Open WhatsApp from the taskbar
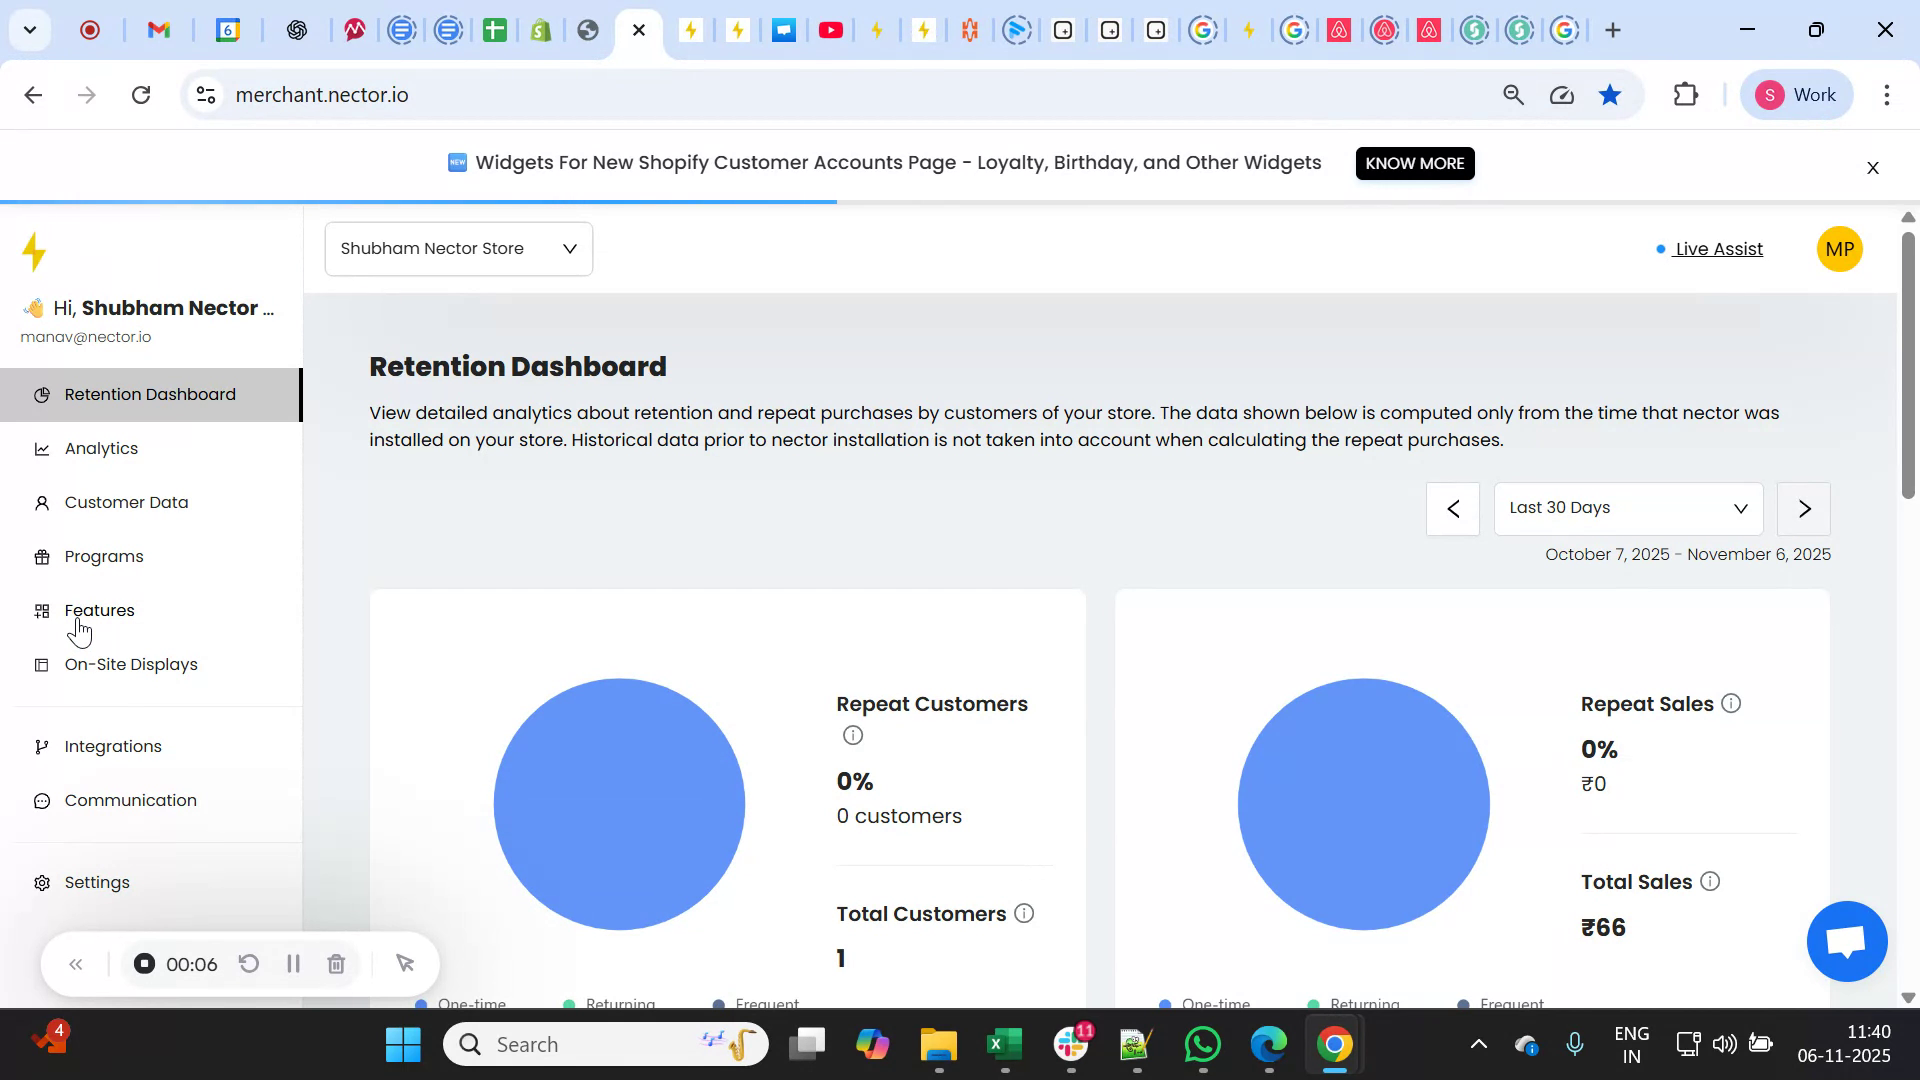The image size is (1920, 1080). click(x=1202, y=1043)
